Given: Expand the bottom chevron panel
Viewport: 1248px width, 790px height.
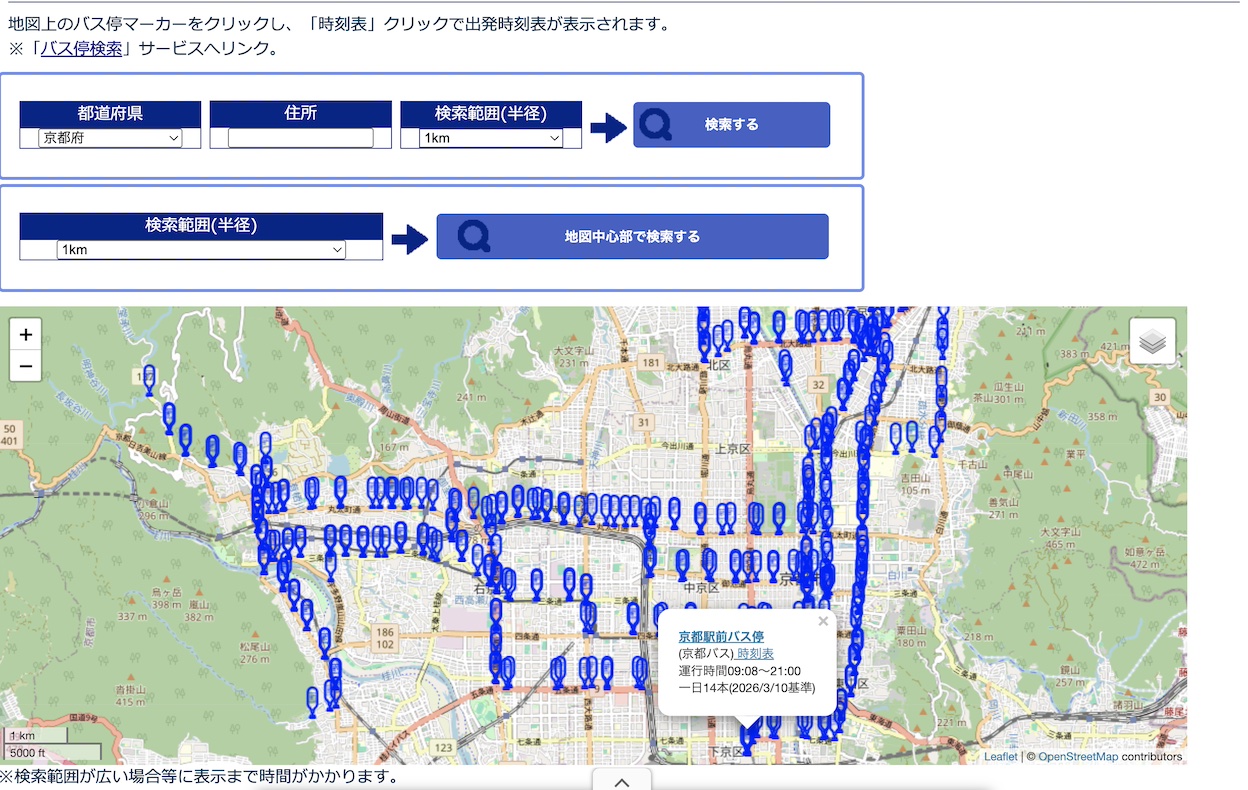Looking at the screenshot, I should (621, 781).
